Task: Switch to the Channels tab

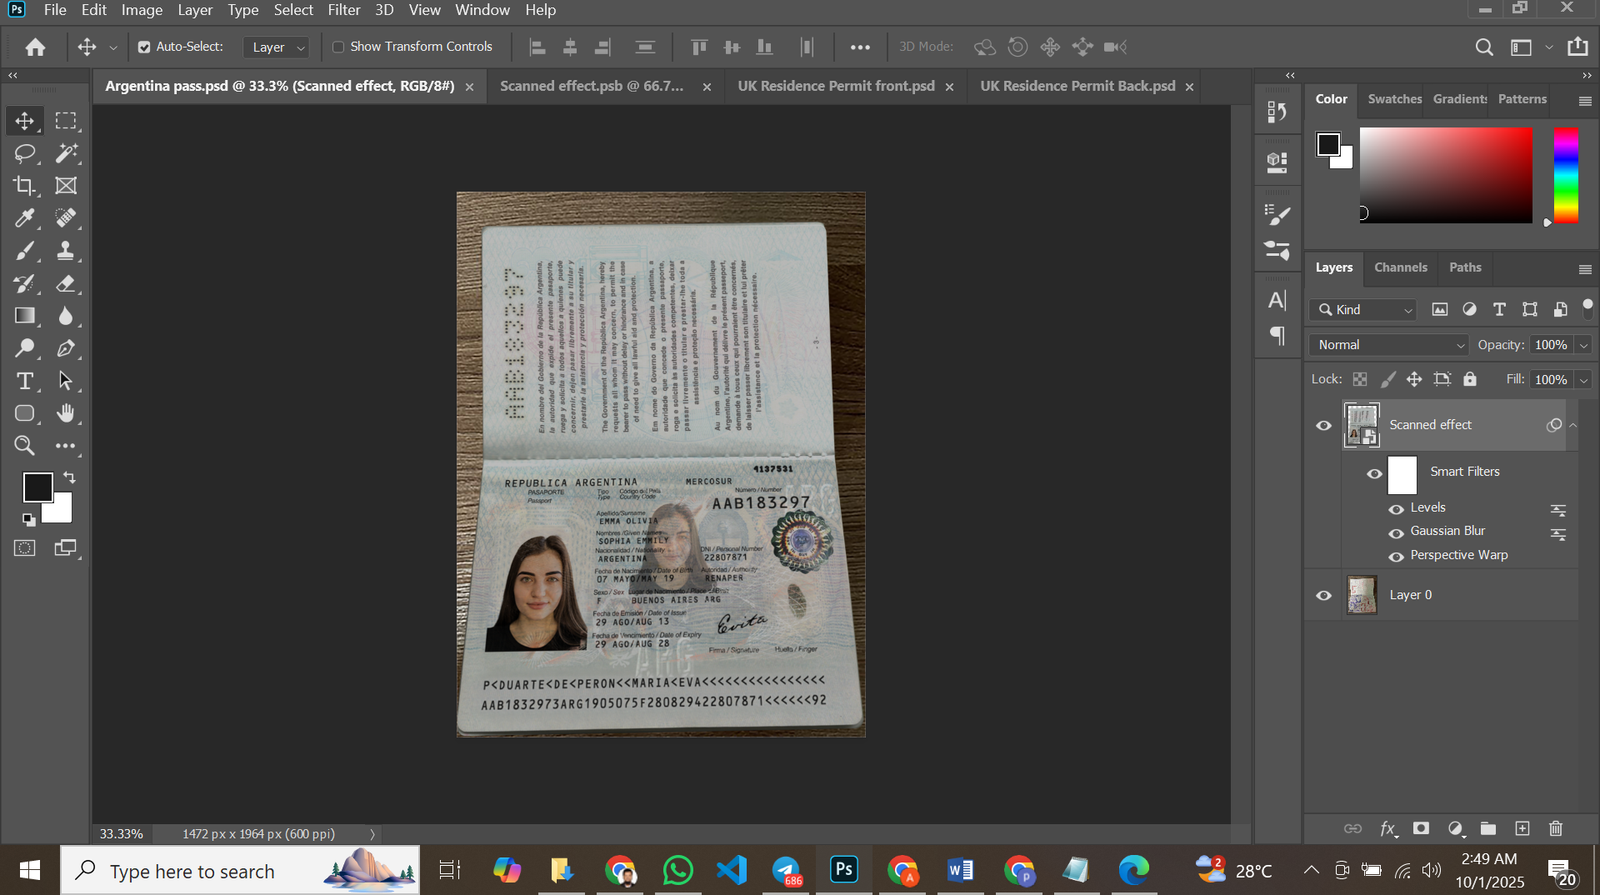Action: pyautogui.click(x=1400, y=268)
